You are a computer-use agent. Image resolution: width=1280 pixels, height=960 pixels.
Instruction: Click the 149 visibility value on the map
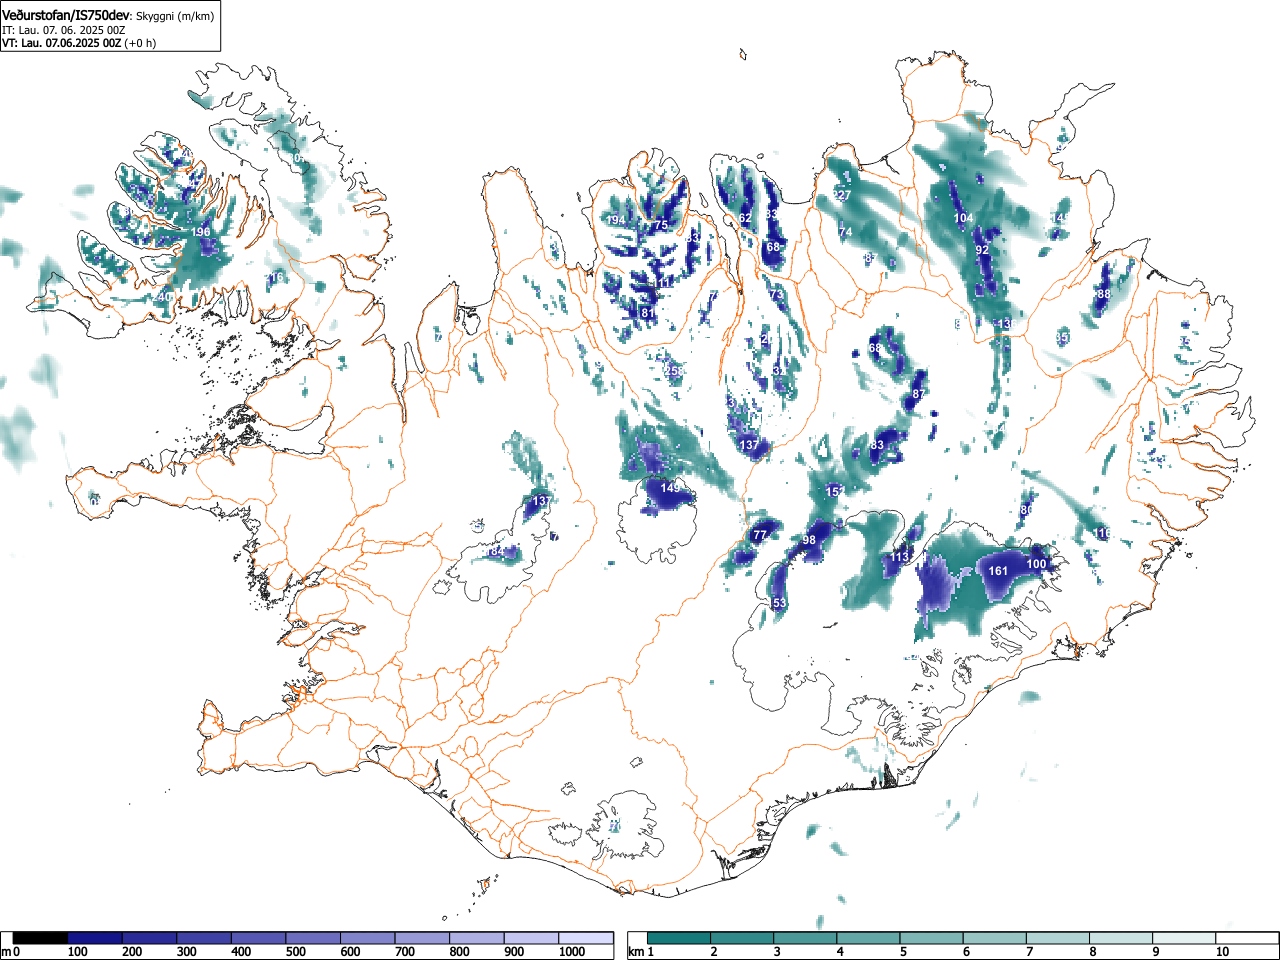pos(670,488)
